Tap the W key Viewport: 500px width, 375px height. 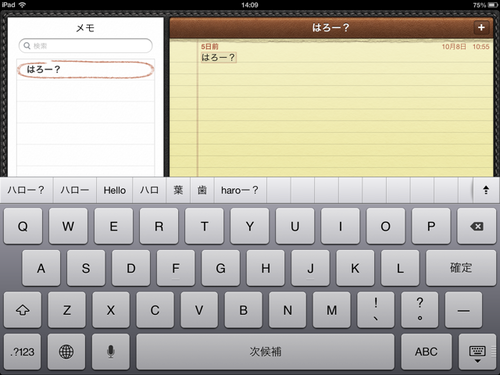68,226
